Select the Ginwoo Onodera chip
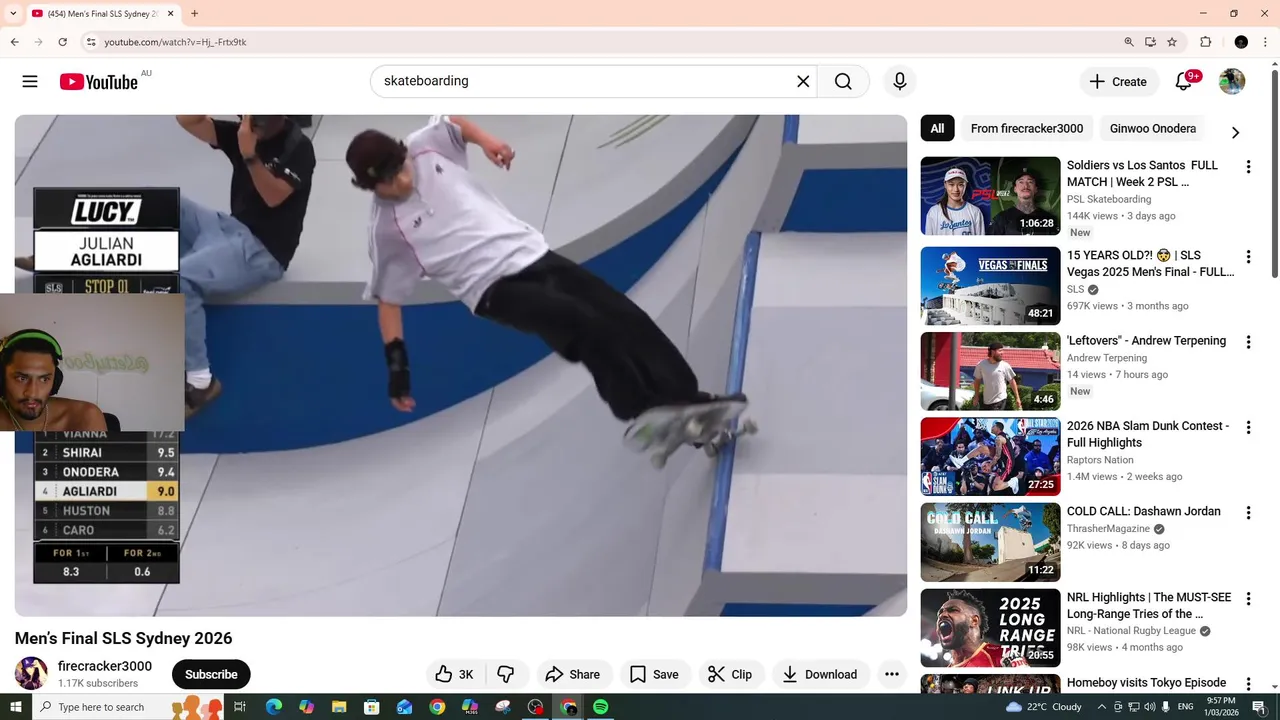The height and width of the screenshot is (720, 1280). (x=1152, y=129)
